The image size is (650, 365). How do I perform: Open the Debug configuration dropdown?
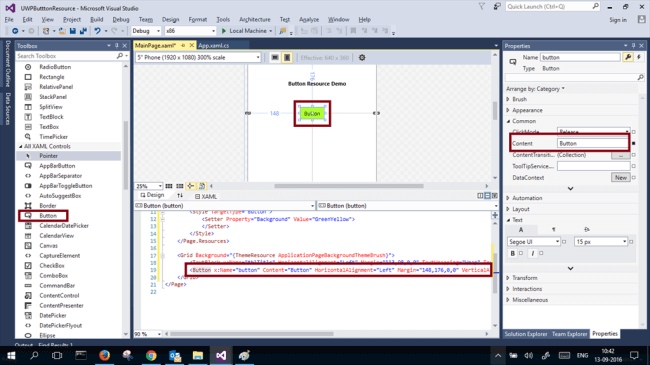(x=146, y=31)
